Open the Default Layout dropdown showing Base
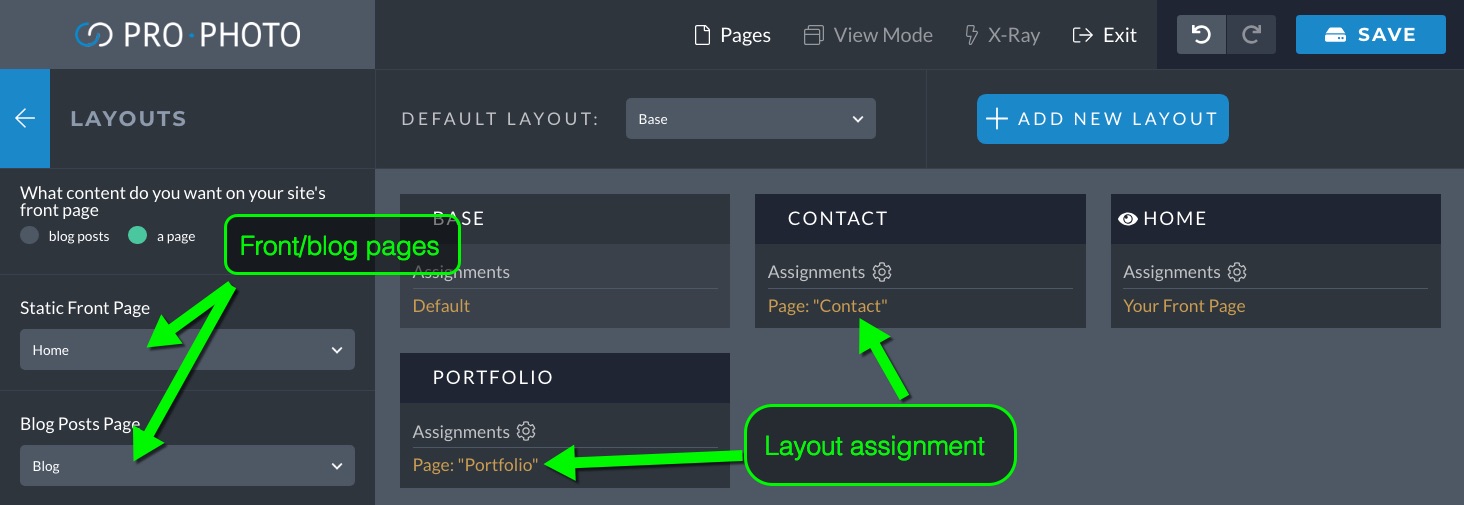The width and height of the screenshot is (1464, 505). (751, 118)
